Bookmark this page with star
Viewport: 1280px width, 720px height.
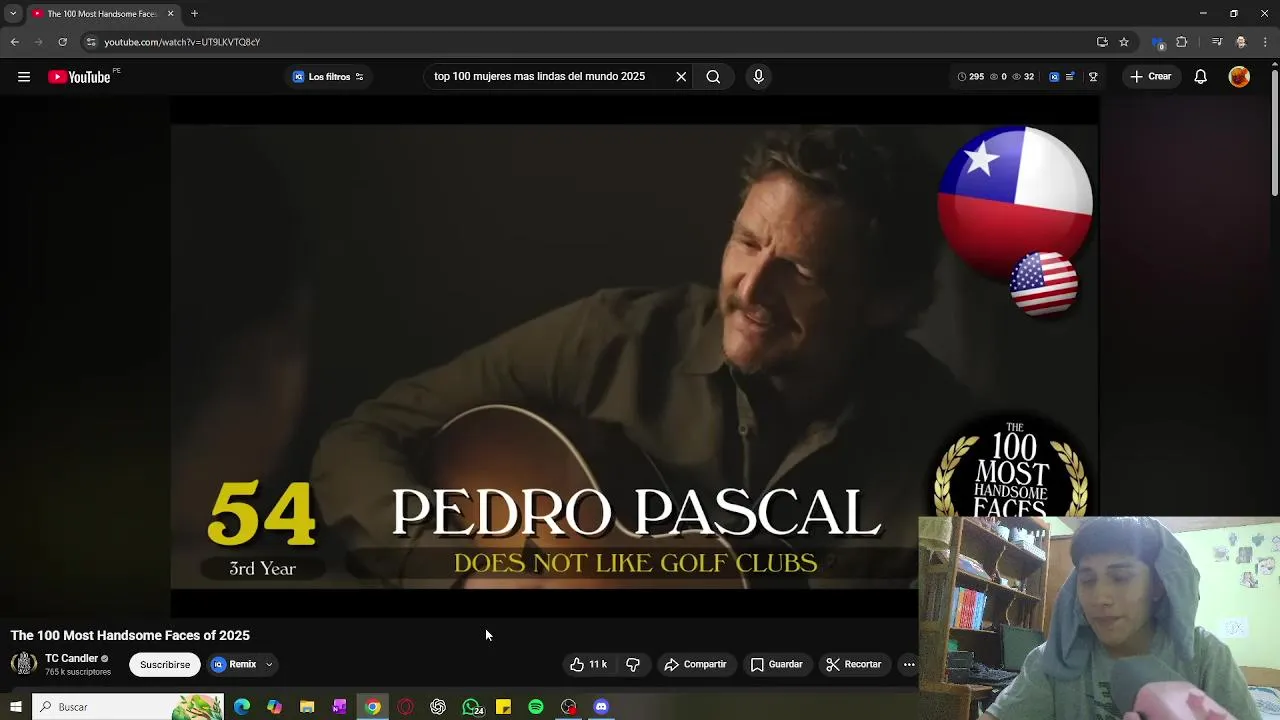click(1124, 42)
